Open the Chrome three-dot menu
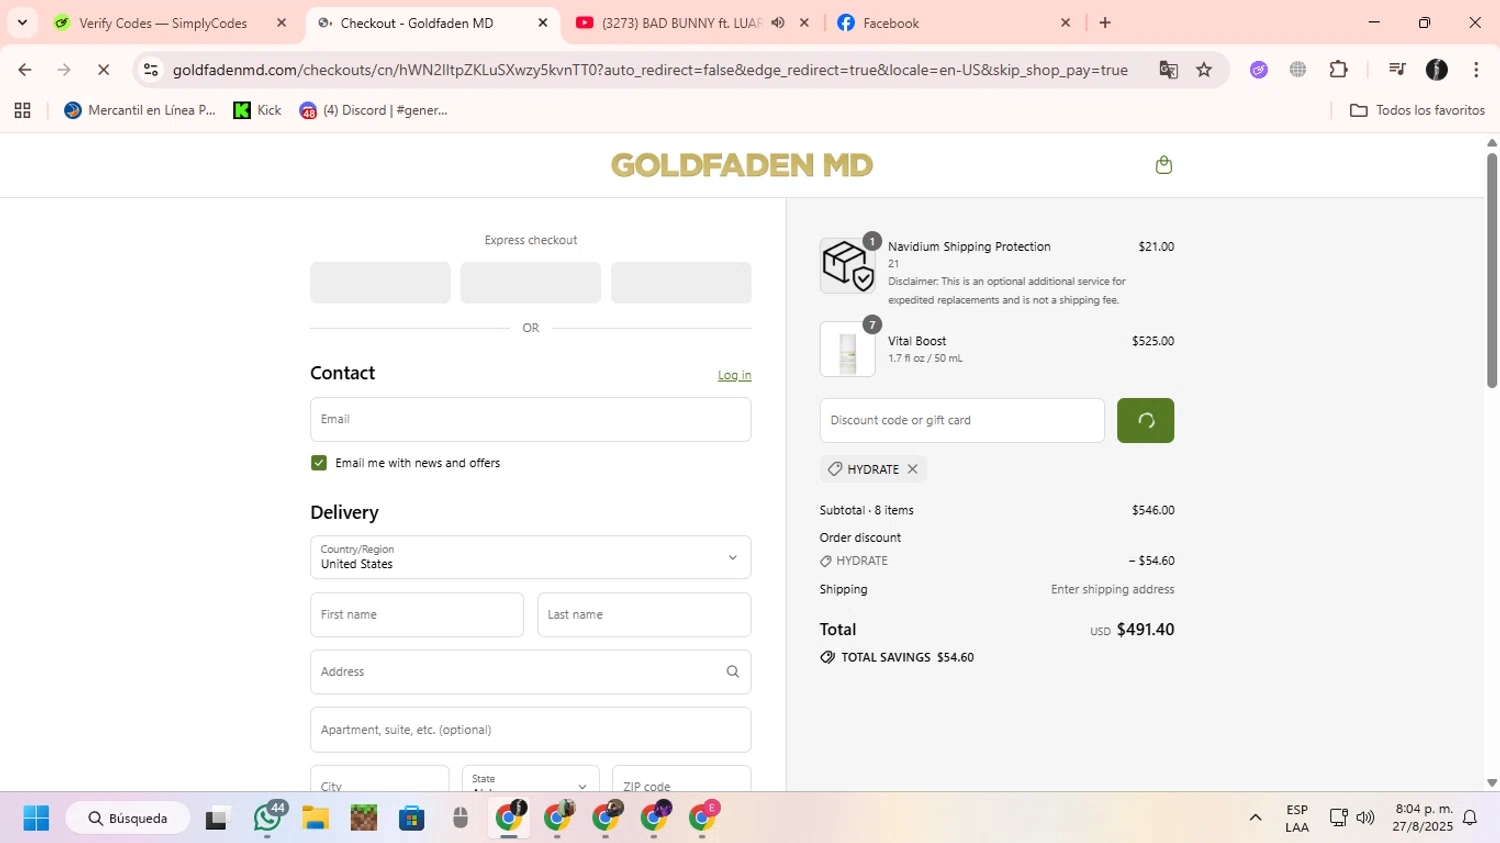 click(x=1476, y=70)
